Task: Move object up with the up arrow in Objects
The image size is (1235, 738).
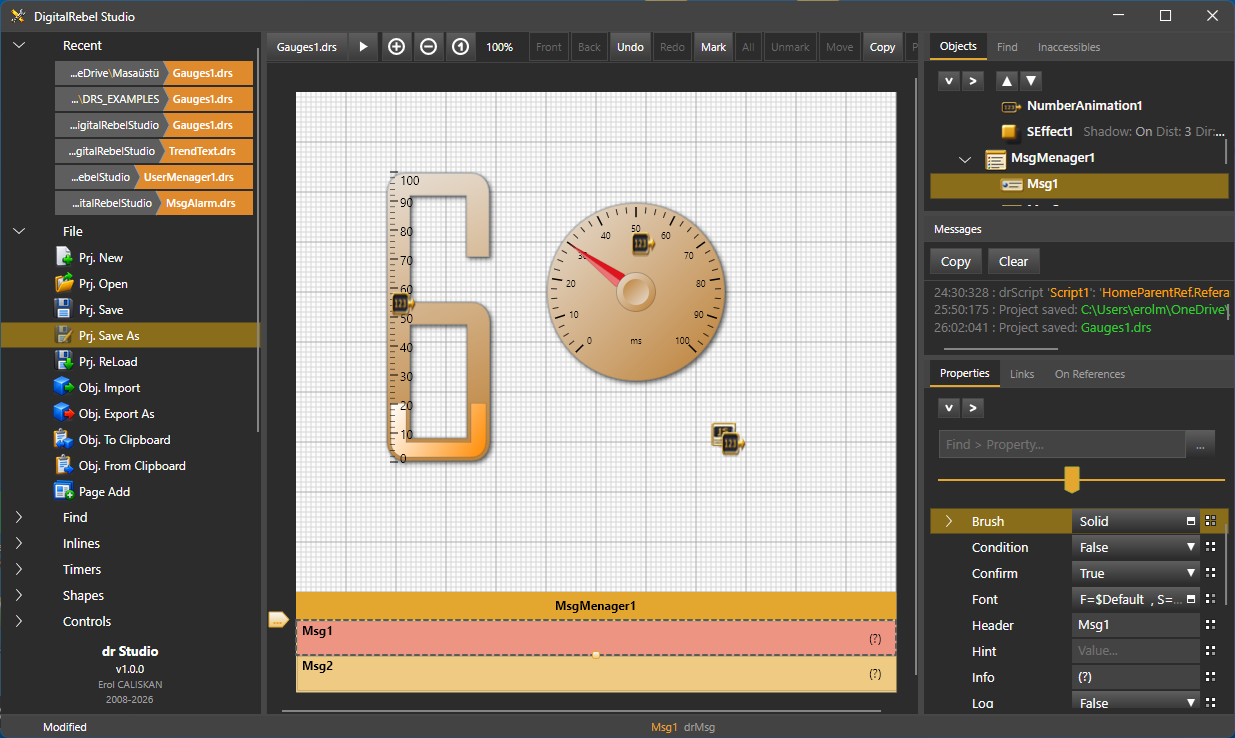Action: (1008, 80)
